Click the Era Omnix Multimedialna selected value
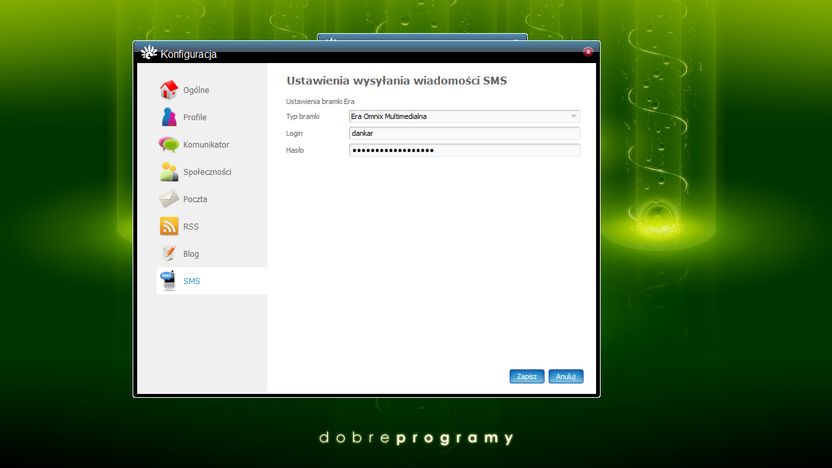Viewport: 832px width, 468px height. tap(388, 116)
